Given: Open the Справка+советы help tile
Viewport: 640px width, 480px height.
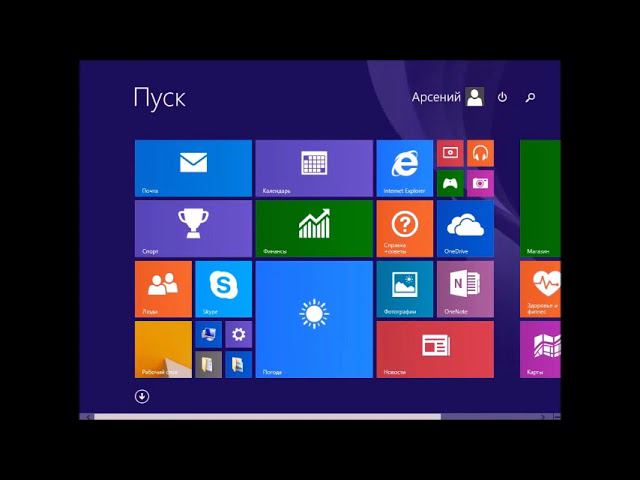Looking at the screenshot, I should click(x=404, y=229).
